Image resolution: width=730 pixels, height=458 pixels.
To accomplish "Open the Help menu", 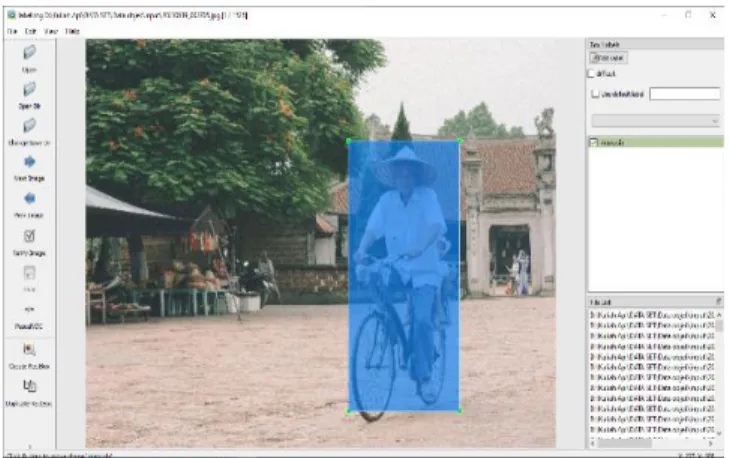I will point(72,31).
